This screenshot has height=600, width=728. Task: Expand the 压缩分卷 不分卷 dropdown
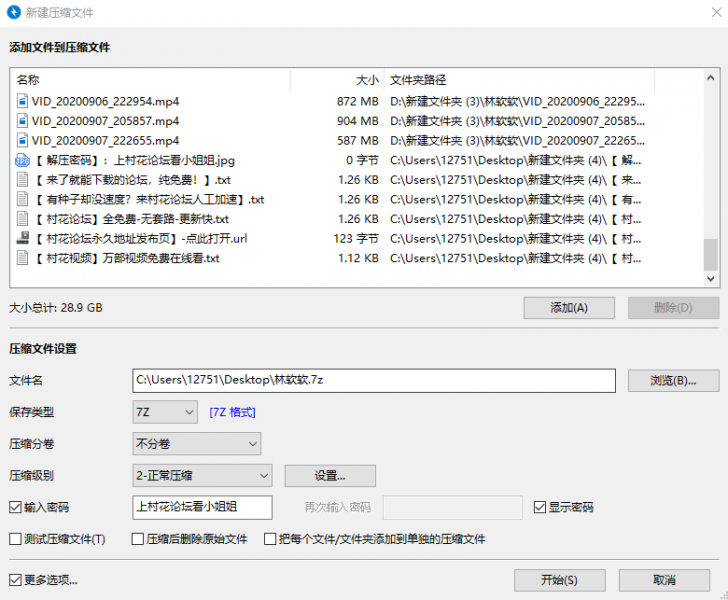pos(196,443)
